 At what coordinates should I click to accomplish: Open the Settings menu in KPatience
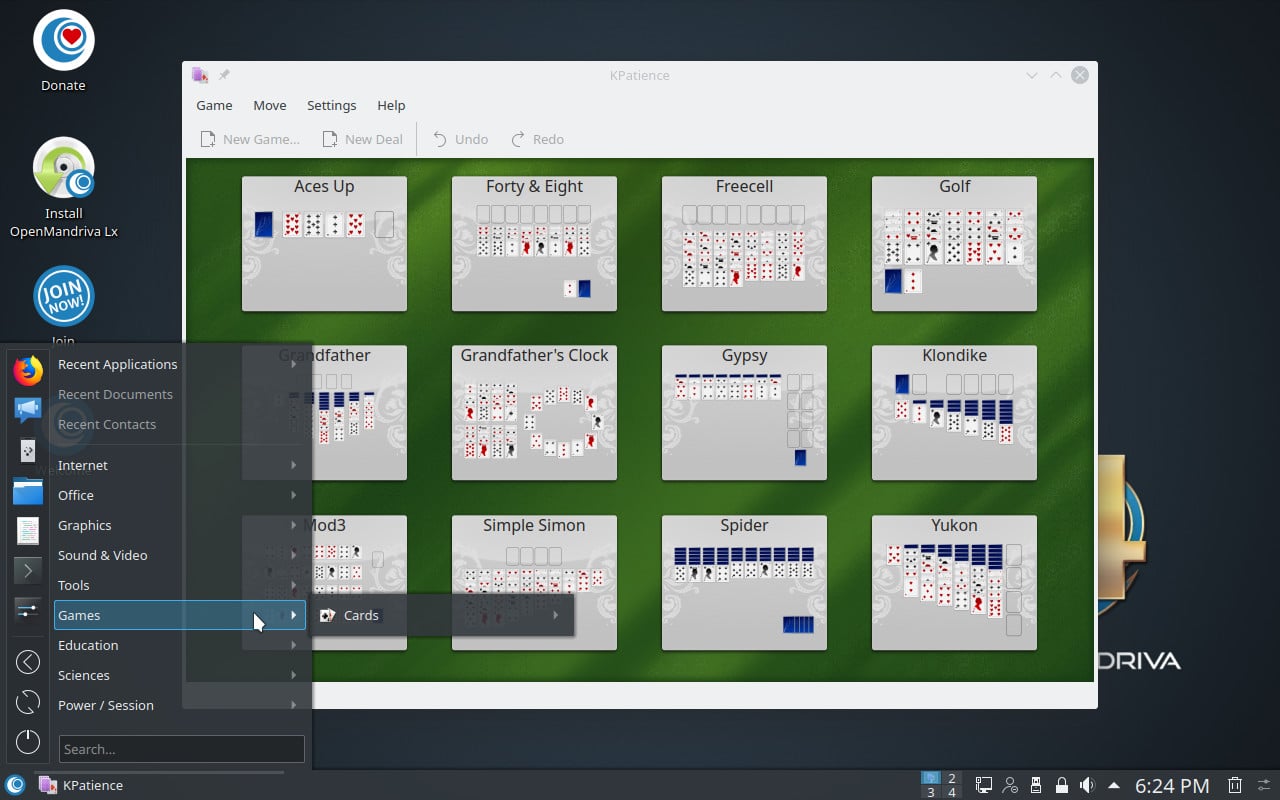[331, 105]
